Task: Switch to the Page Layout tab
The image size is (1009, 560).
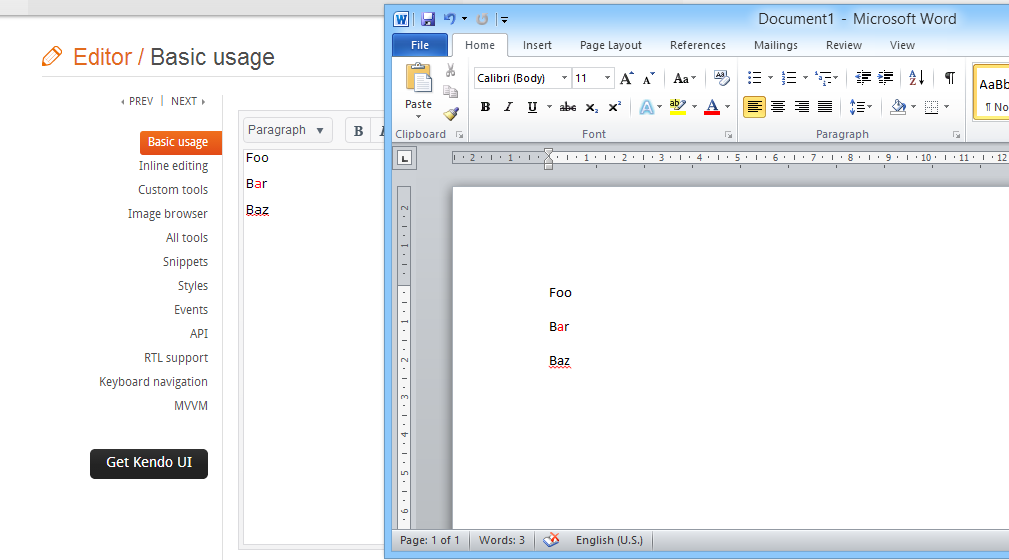Action: point(611,45)
